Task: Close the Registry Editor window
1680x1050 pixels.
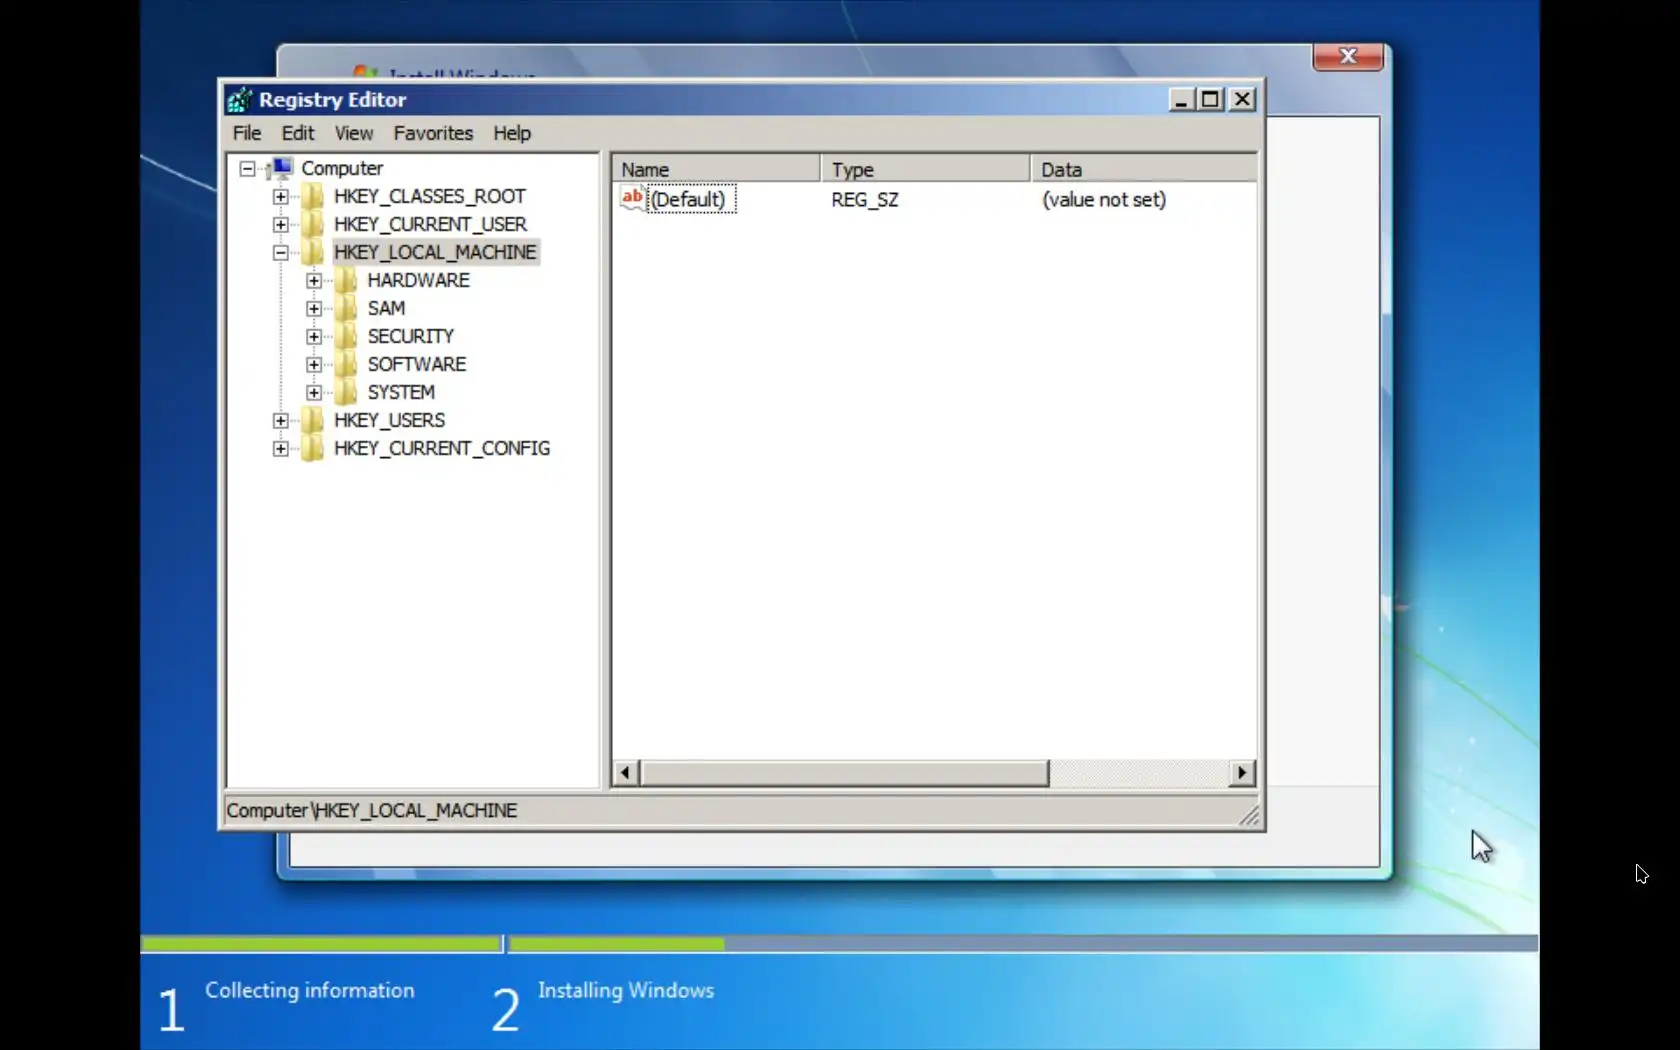Action: pyautogui.click(x=1242, y=99)
